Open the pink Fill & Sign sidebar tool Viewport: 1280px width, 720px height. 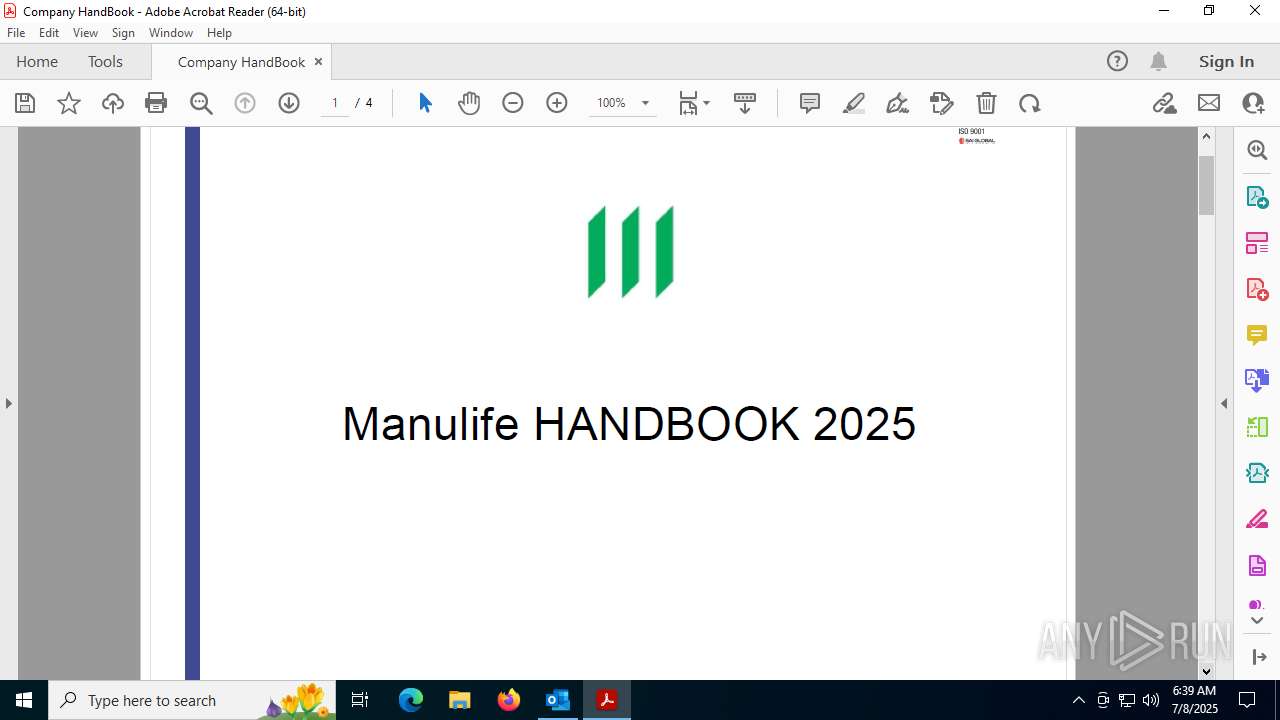coord(1257,520)
